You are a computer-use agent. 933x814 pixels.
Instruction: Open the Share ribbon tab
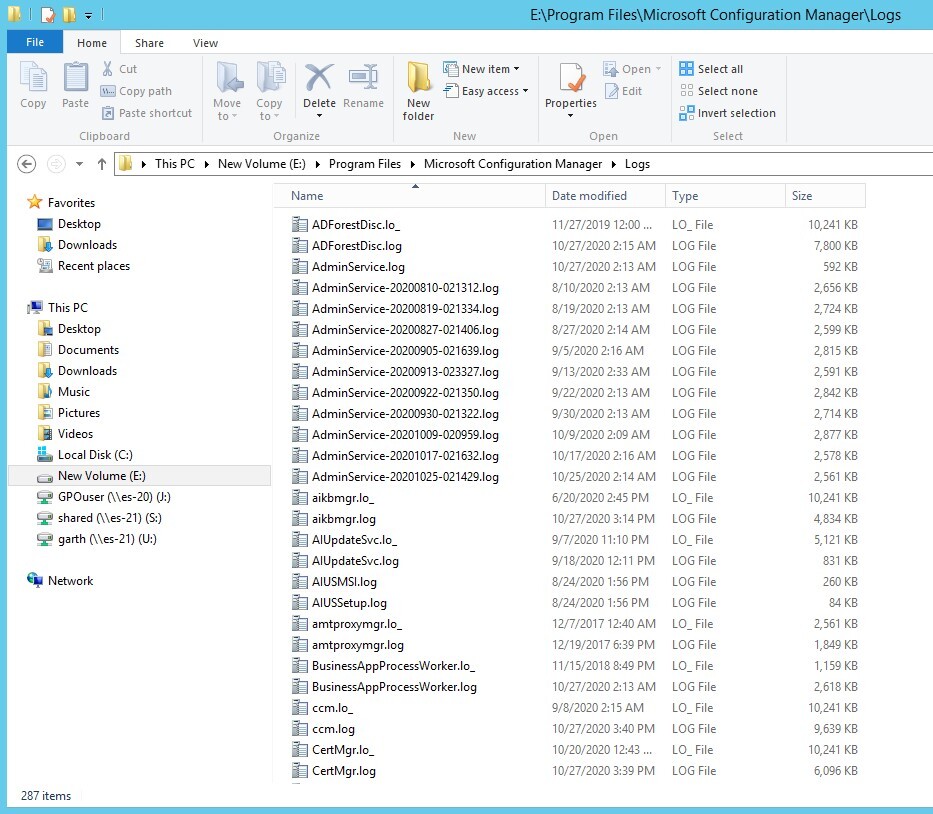click(x=149, y=43)
